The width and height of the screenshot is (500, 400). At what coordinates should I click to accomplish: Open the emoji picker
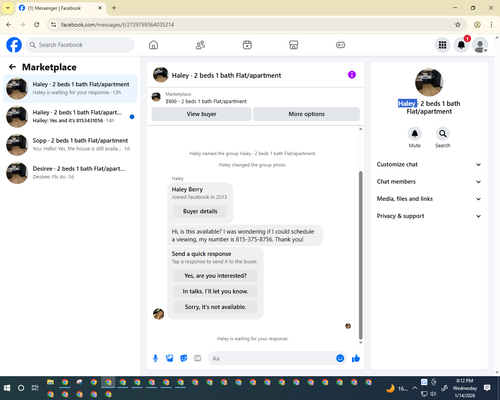pyautogui.click(x=340, y=358)
